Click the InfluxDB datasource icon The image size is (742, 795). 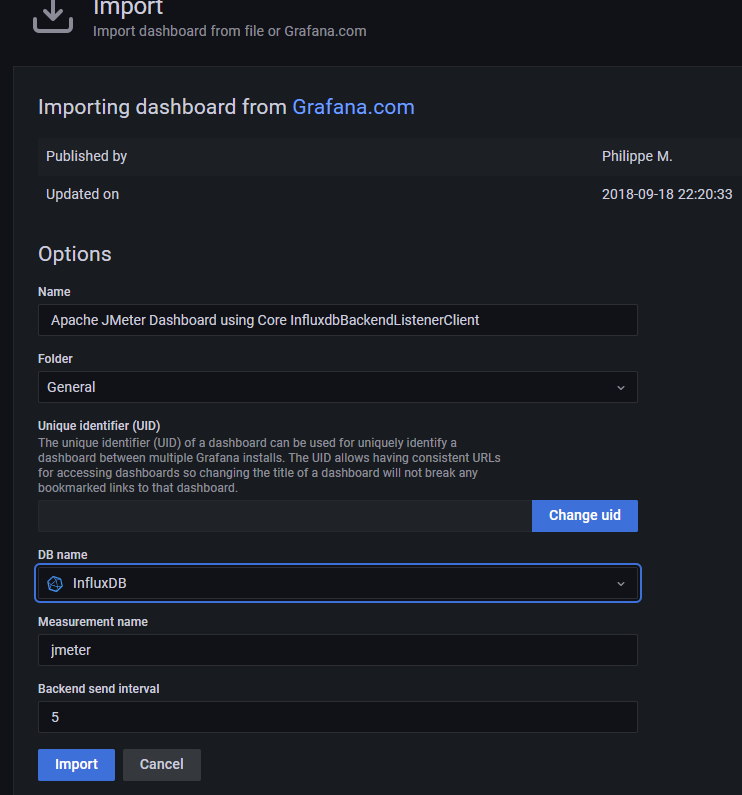pos(55,584)
